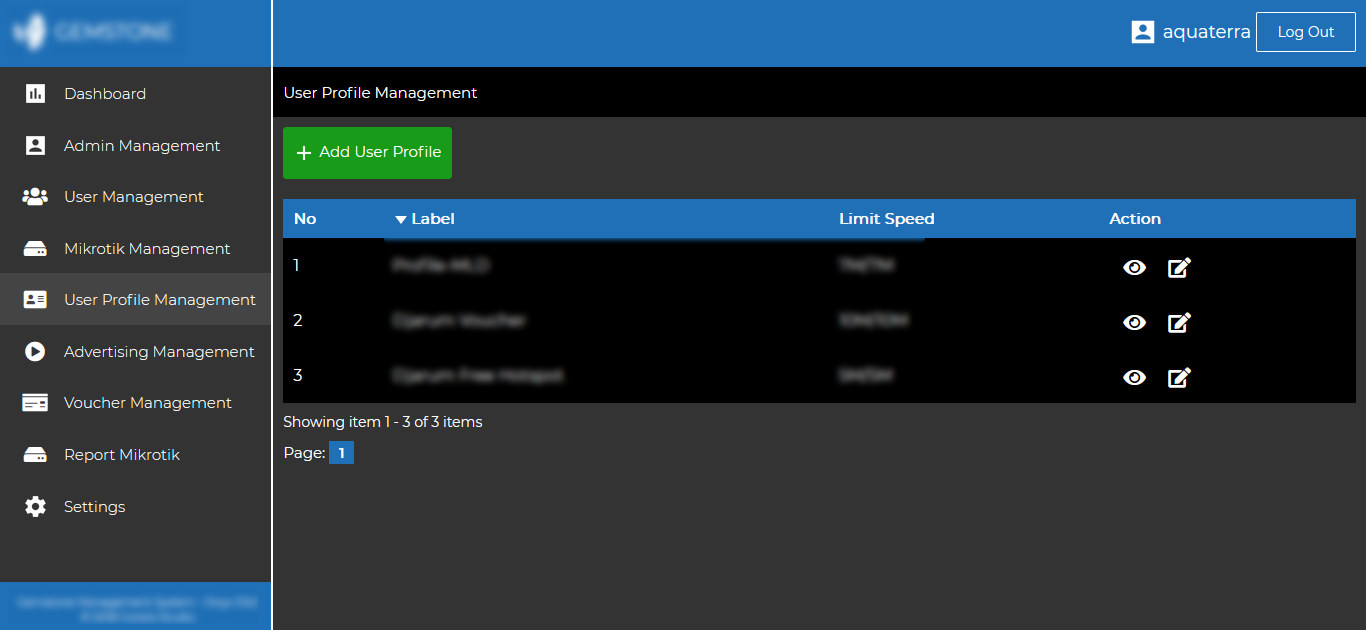Click the Voucher Management card icon
1366x630 pixels.
click(35, 403)
